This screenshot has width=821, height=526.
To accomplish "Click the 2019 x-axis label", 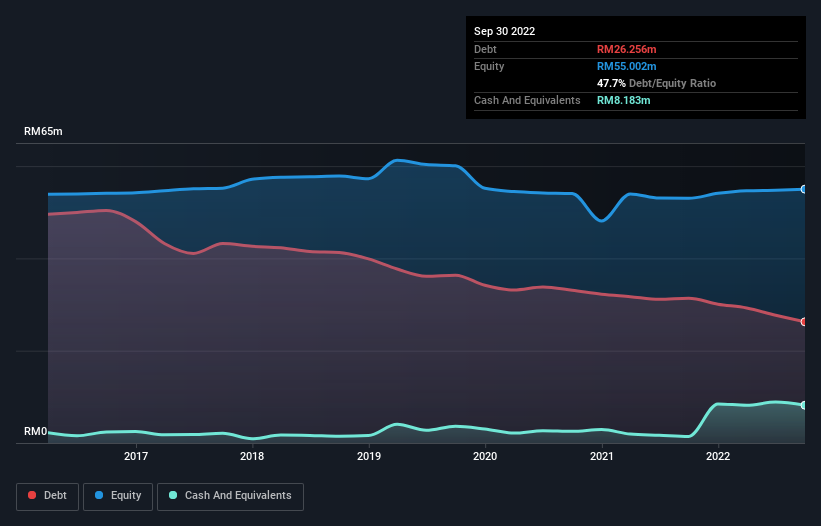I will pos(369,456).
